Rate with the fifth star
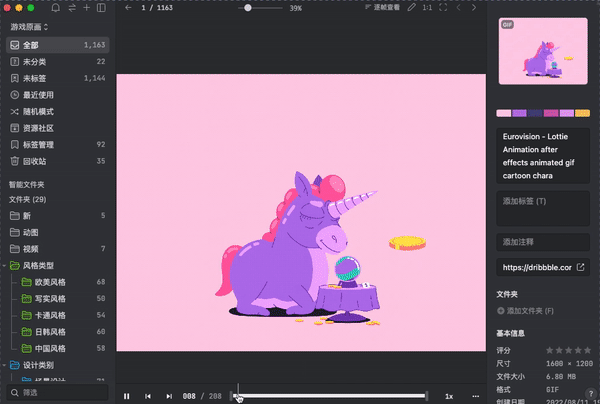 click(x=587, y=350)
